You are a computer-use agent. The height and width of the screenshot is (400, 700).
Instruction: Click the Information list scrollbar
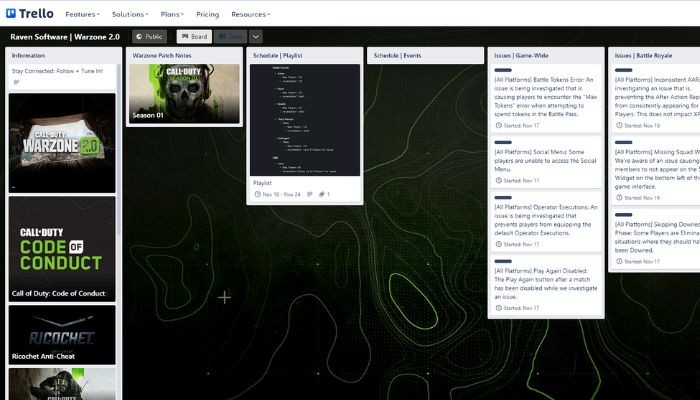(119, 150)
